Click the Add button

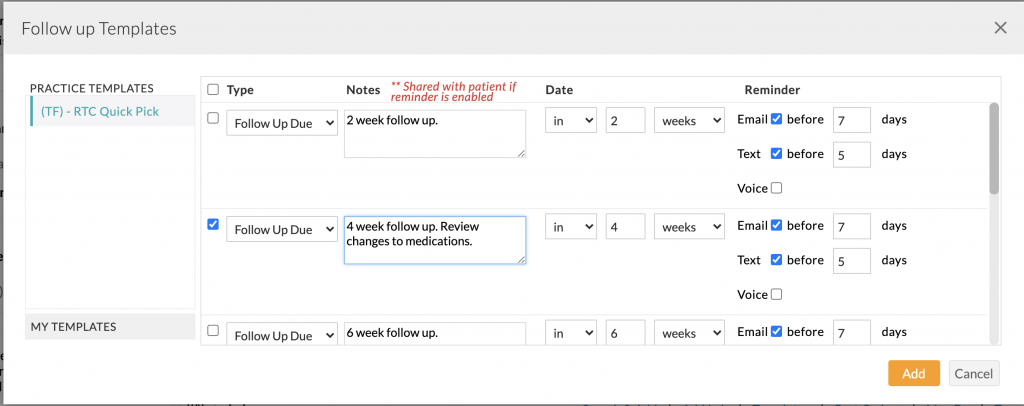(x=913, y=373)
